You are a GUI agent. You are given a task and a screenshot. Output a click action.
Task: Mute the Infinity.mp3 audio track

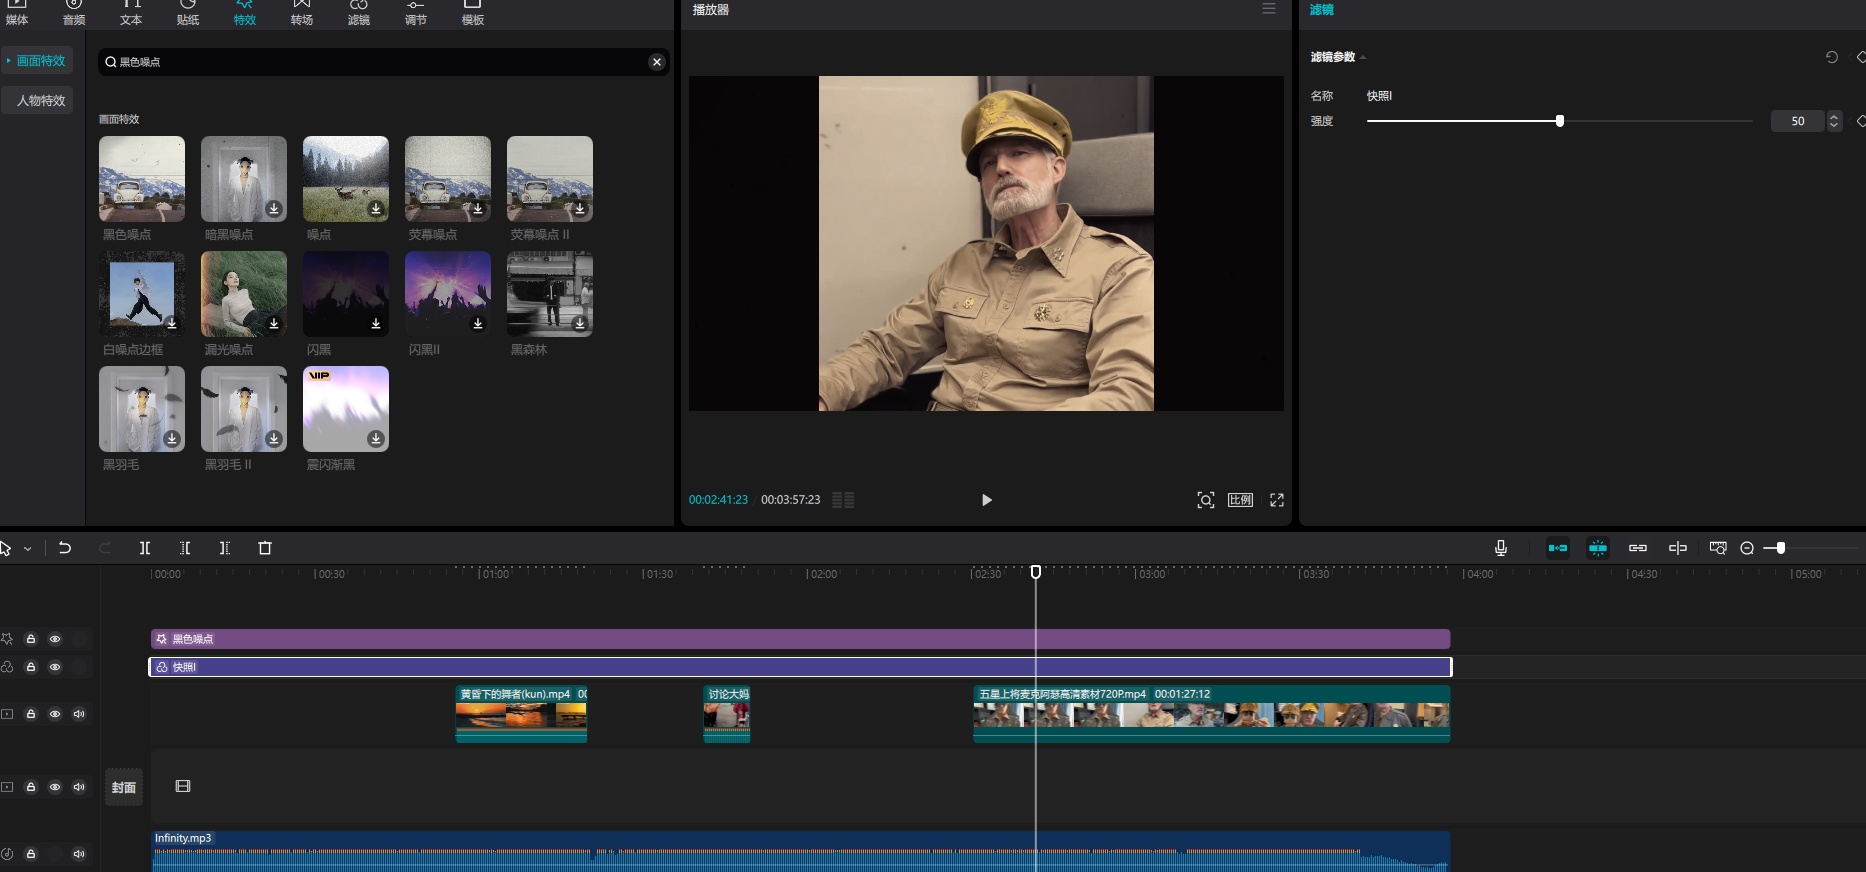click(79, 854)
